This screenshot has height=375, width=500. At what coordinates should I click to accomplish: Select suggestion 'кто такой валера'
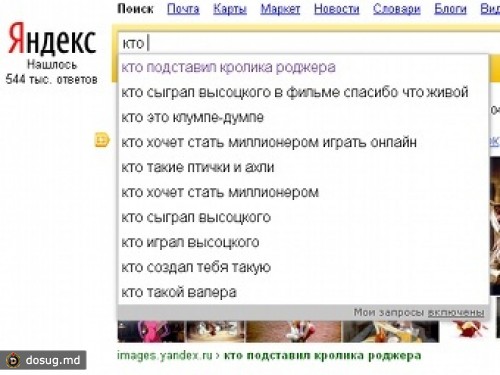303,292
